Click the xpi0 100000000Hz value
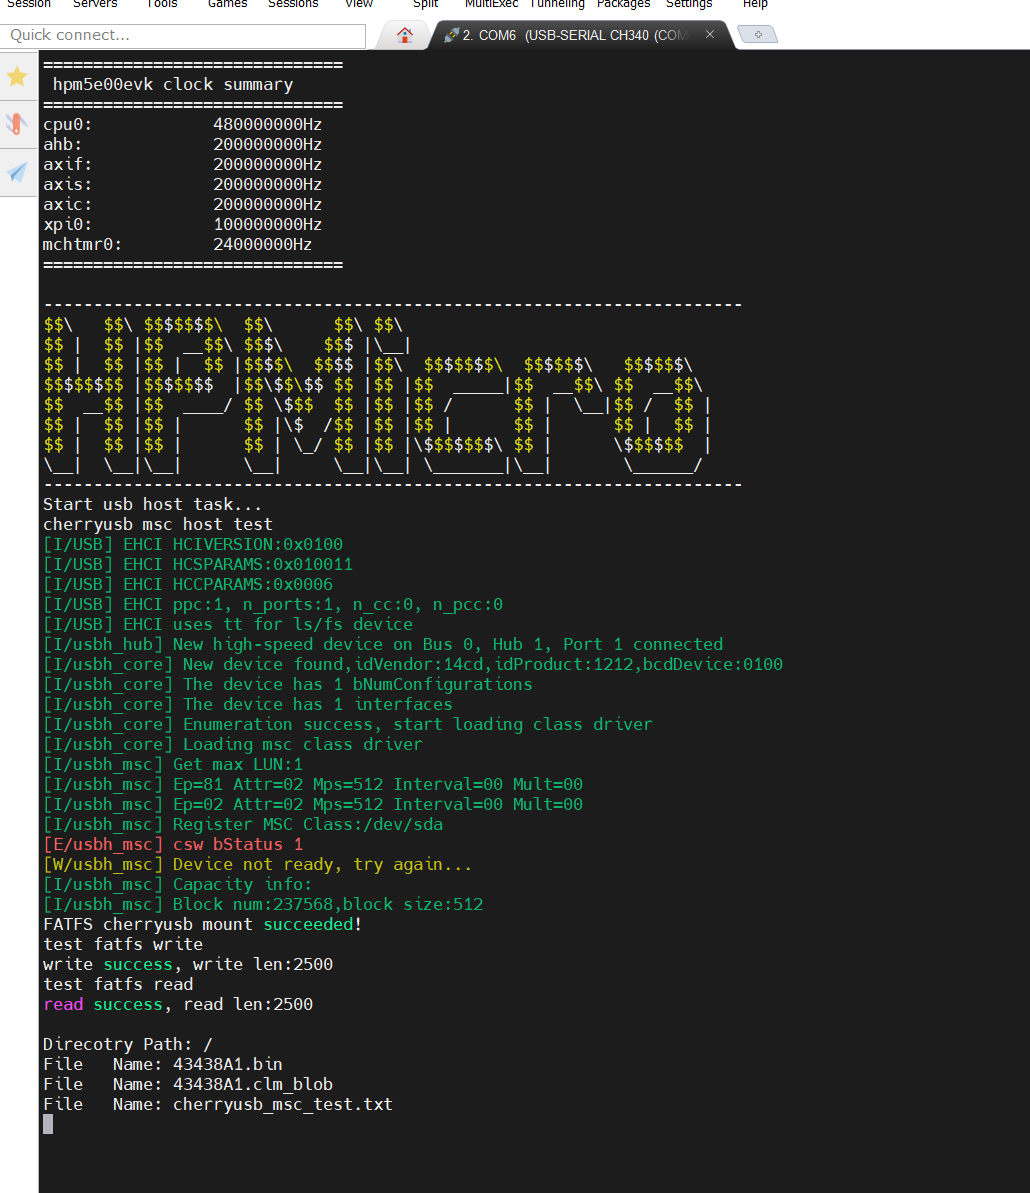 [268, 224]
